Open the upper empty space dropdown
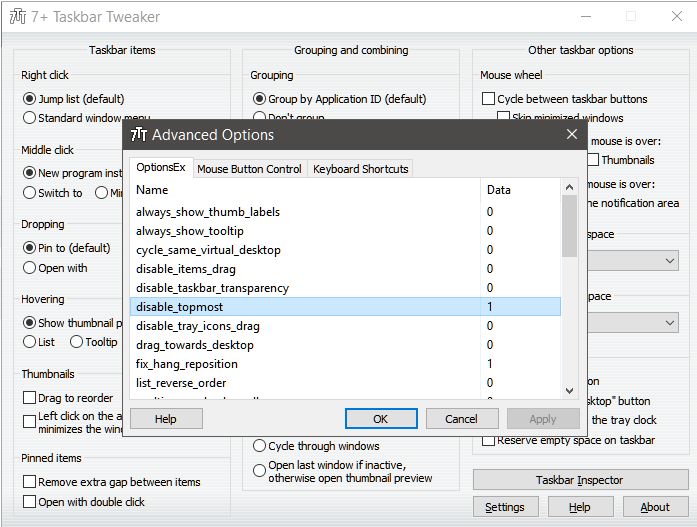The width and height of the screenshot is (697, 527). (x=633, y=260)
